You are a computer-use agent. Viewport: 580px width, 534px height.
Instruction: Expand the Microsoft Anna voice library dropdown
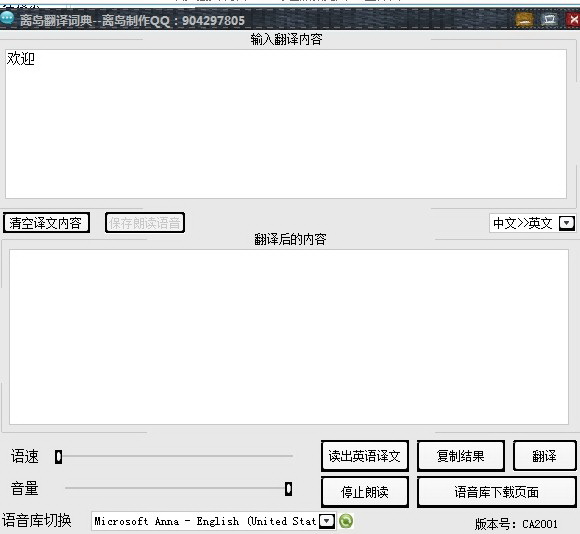327,521
